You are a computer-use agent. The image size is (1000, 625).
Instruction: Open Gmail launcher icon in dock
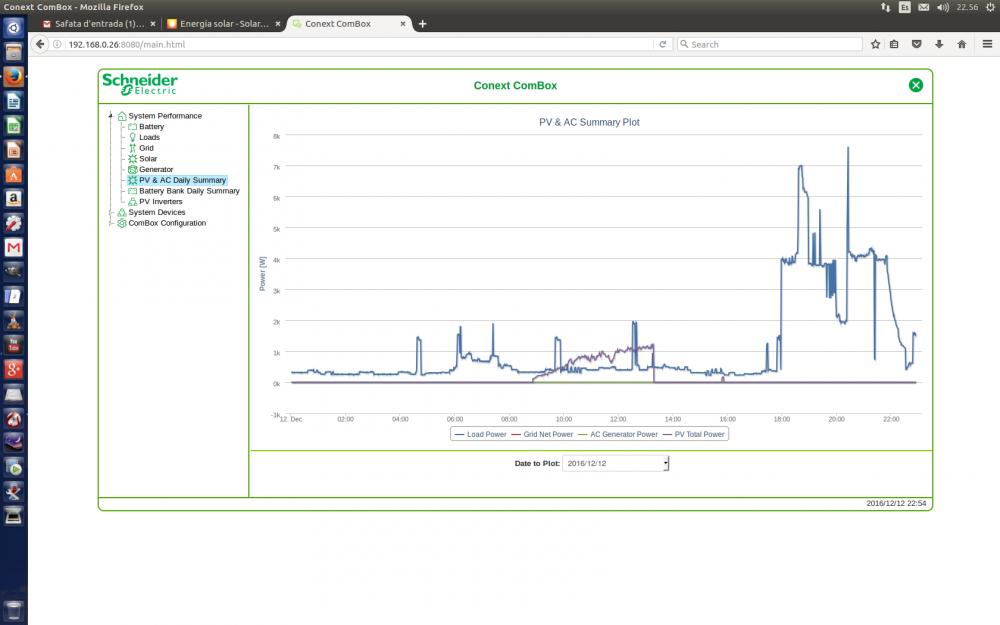pyautogui.click(x=13, y=247)
